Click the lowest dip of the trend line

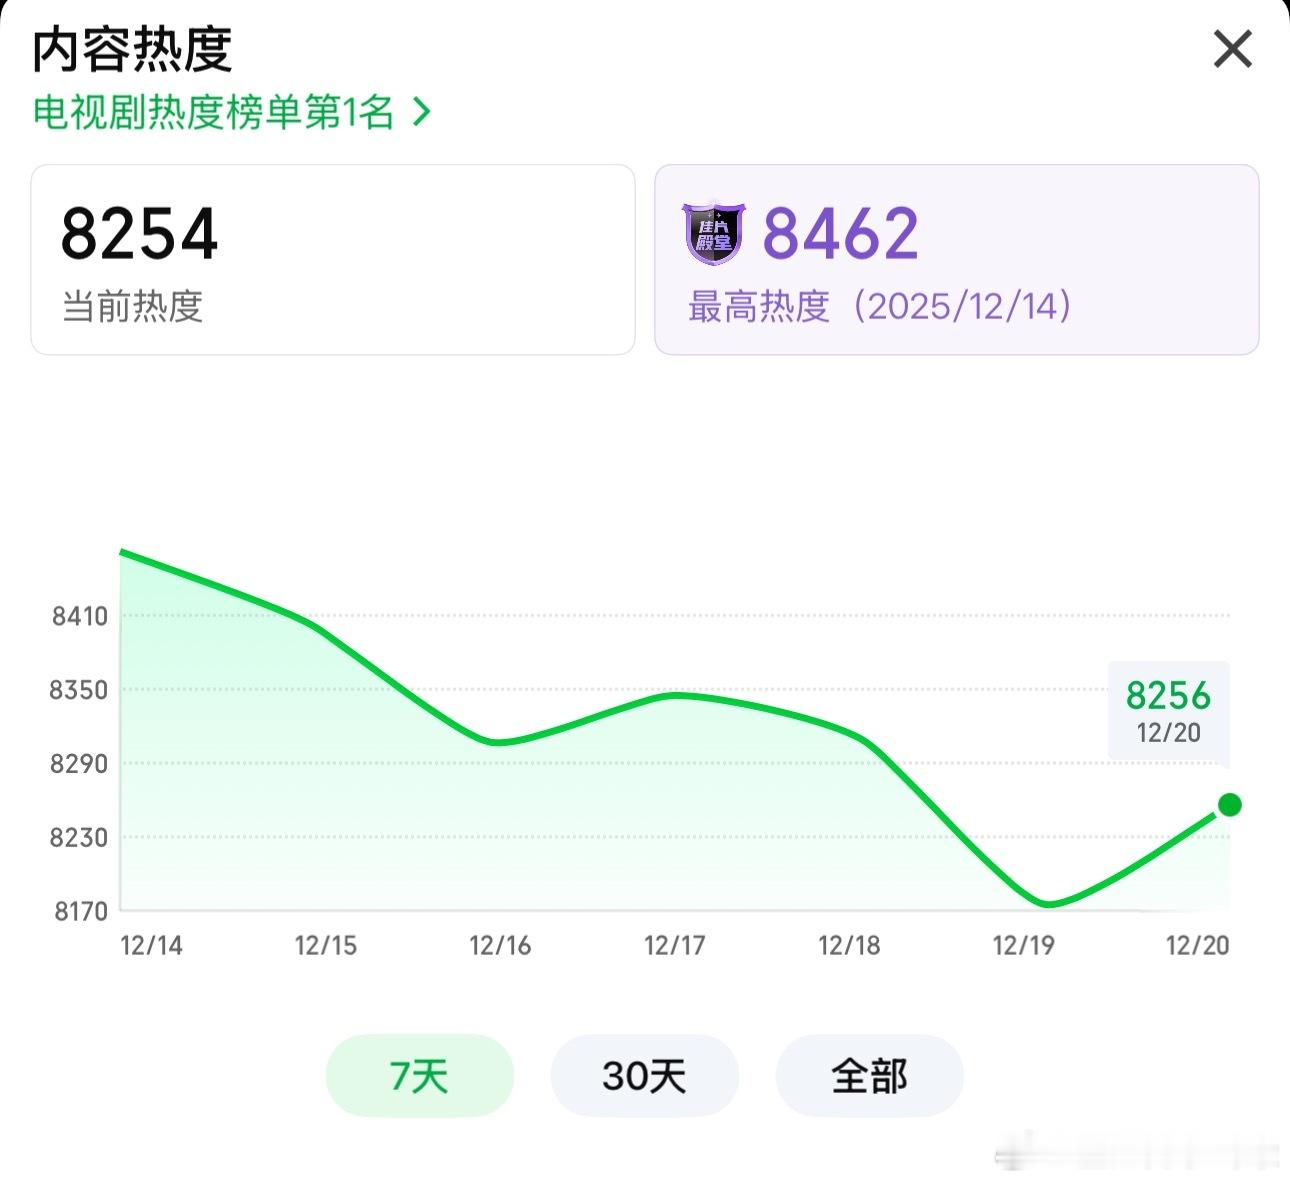click(1045, 905)
